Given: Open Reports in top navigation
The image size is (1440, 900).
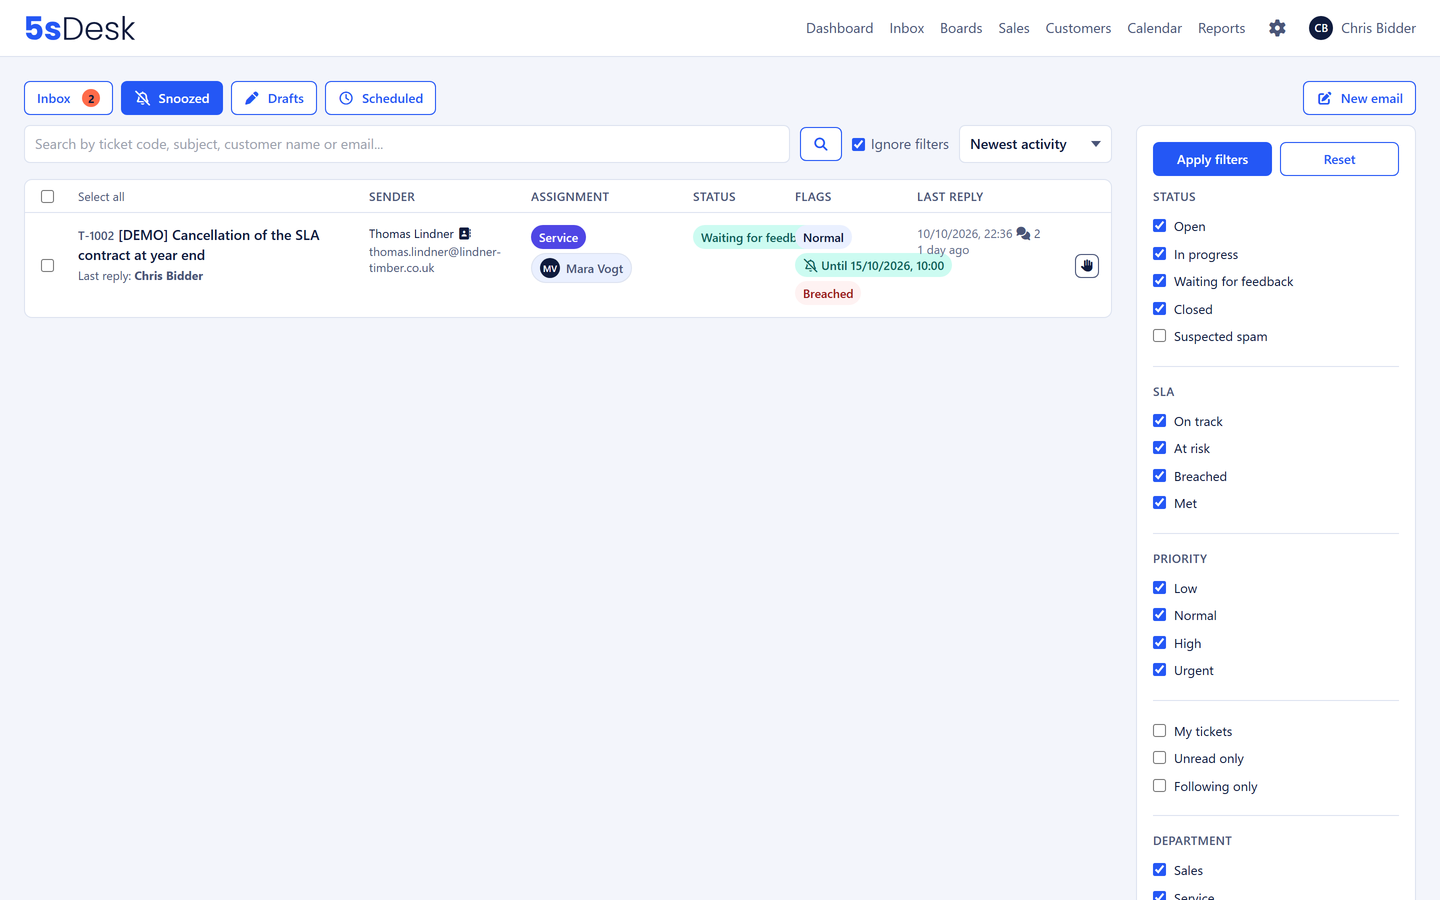Looking at the screenshot, I should pos(1221,28).
